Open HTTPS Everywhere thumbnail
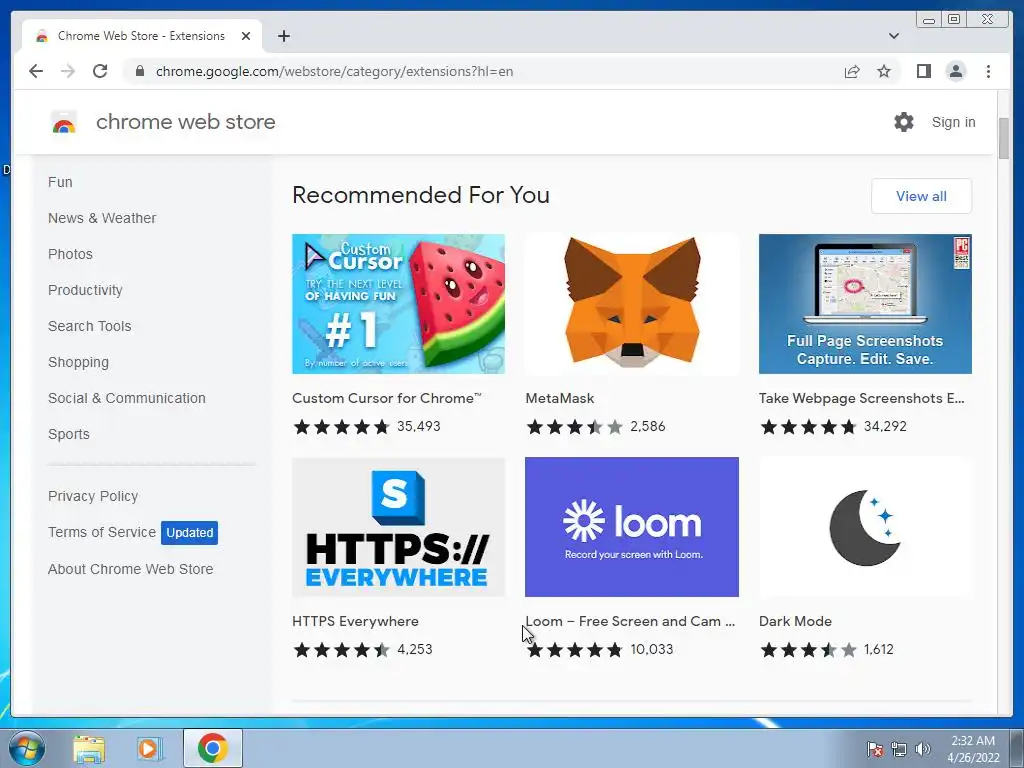Image resolution: width=1024 pixels, height=768 pixels. coord(398,527)
